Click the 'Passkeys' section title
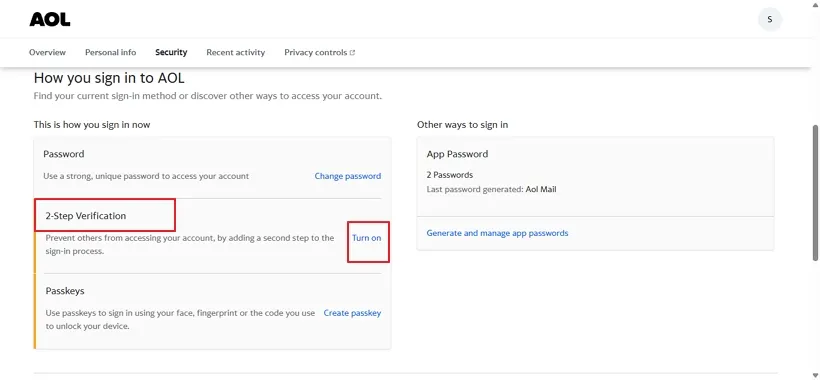Screen dimensions: 820x380 click(65, 291)
